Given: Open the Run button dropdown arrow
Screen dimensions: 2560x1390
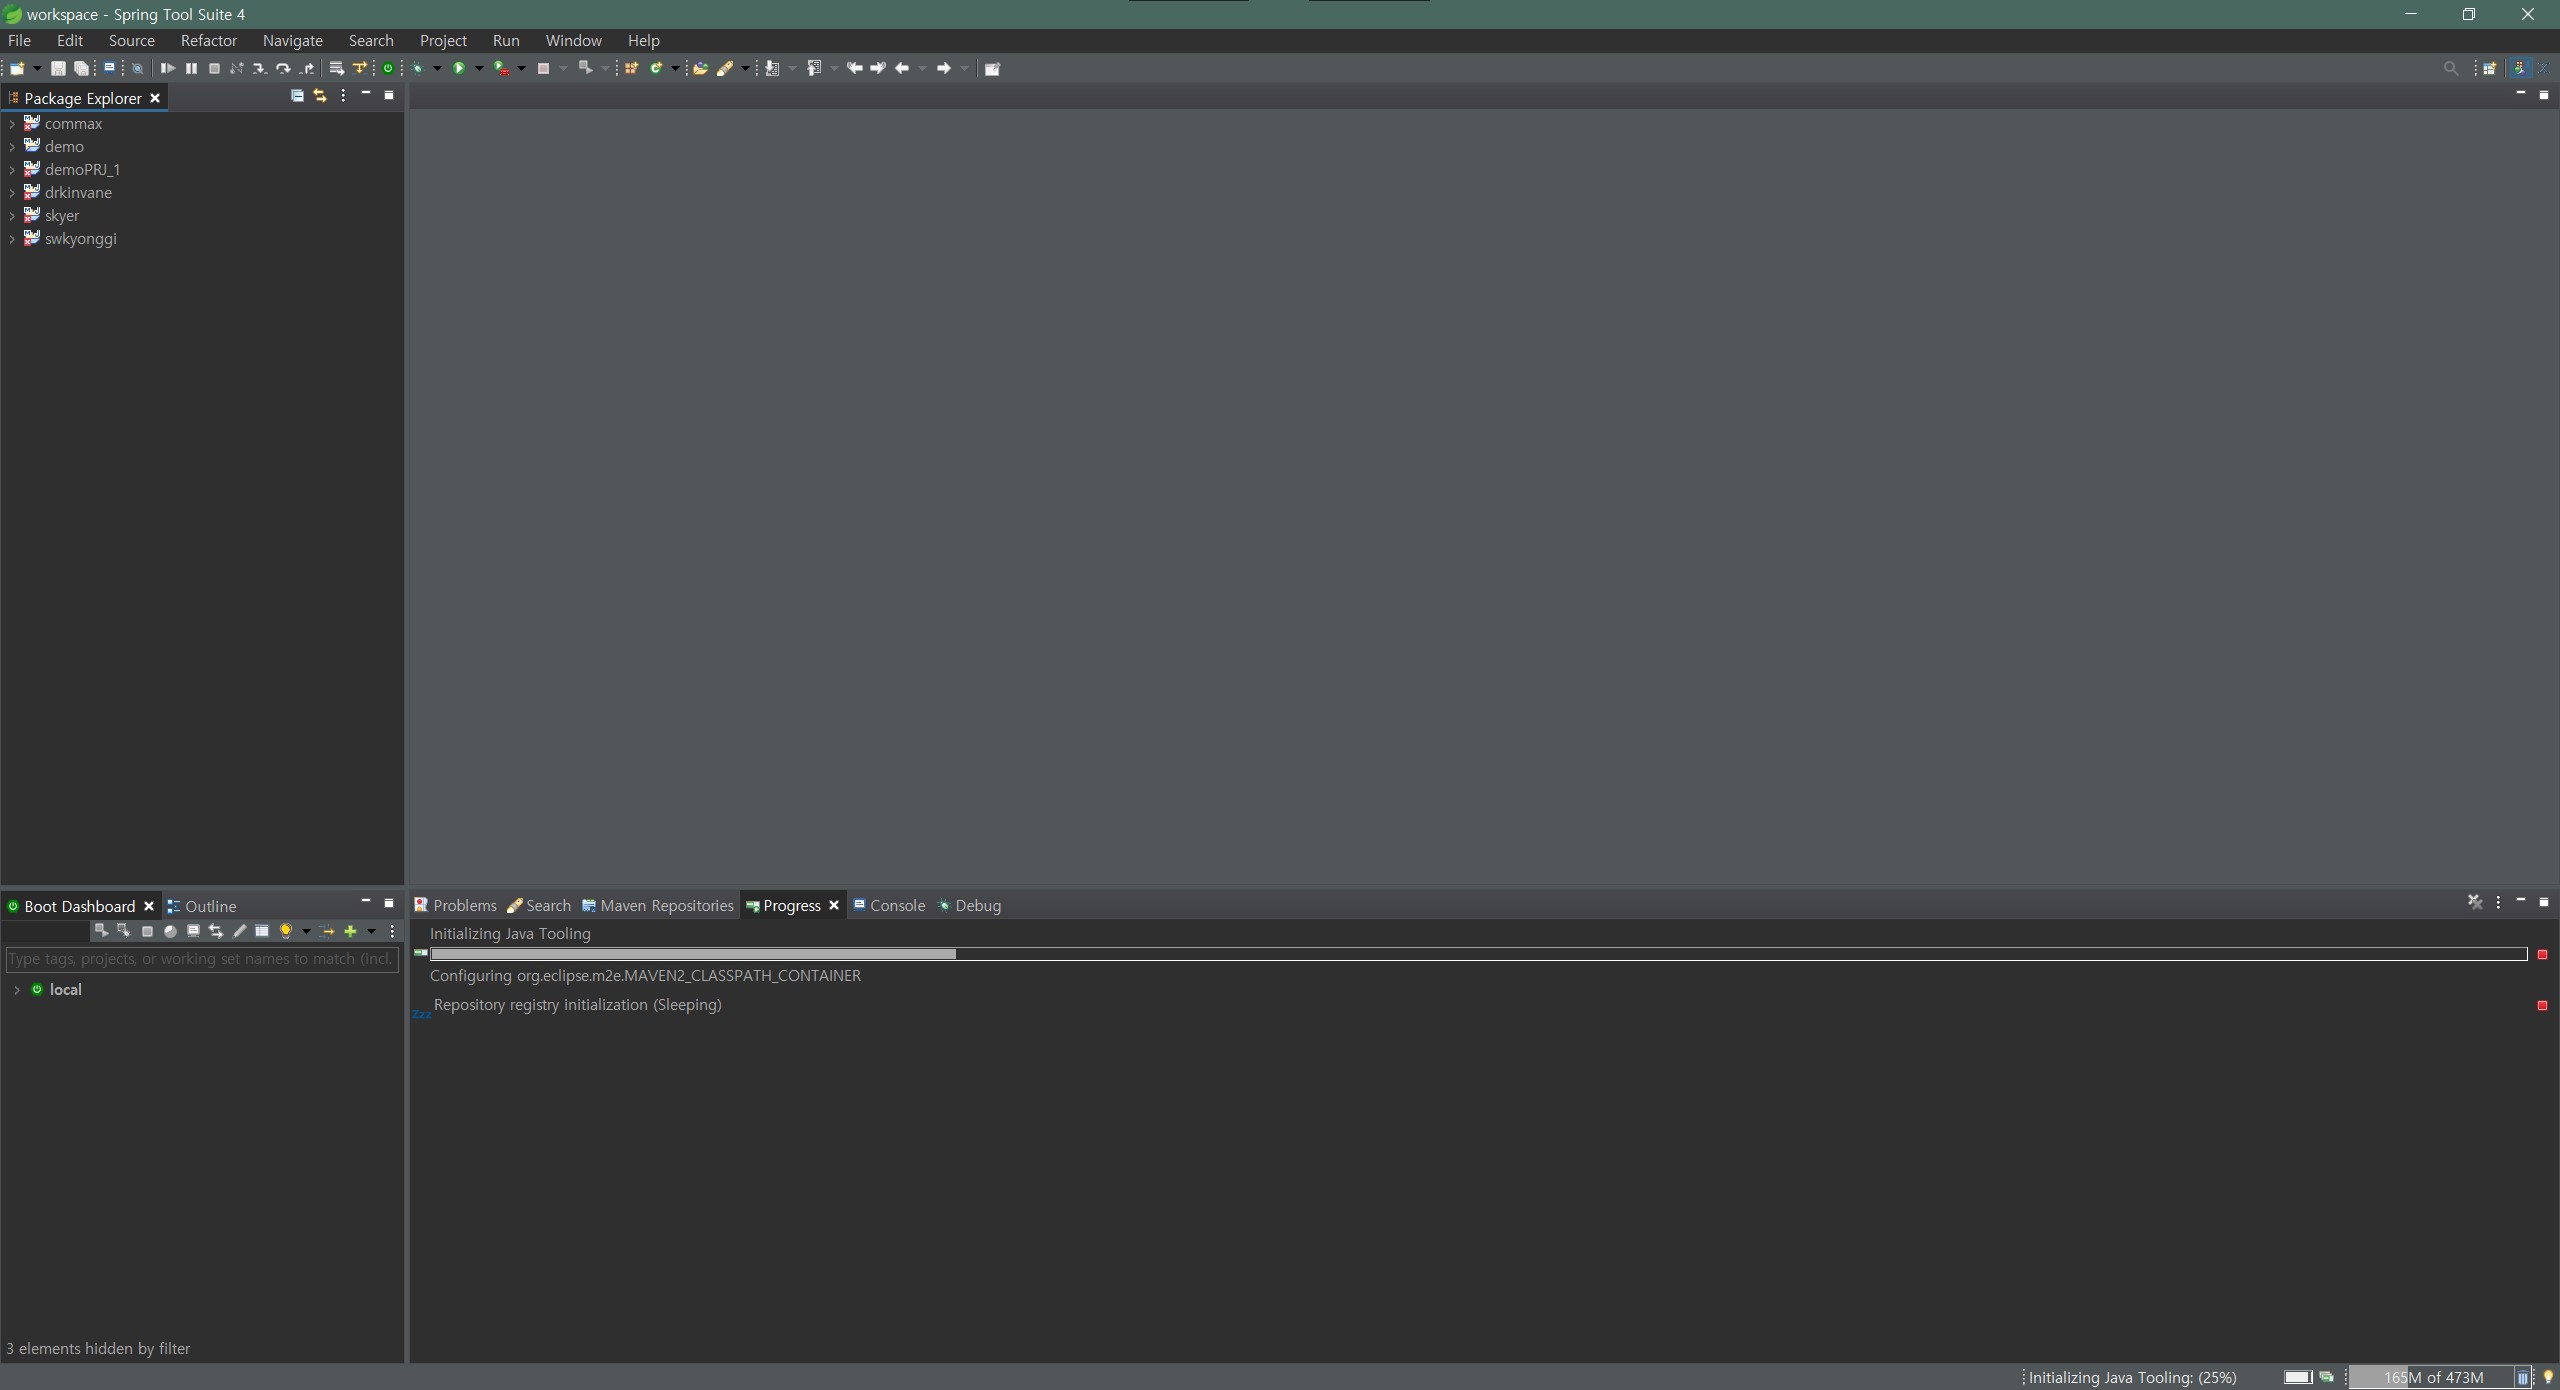Looking at the screenshot, I should coord(479,68).
